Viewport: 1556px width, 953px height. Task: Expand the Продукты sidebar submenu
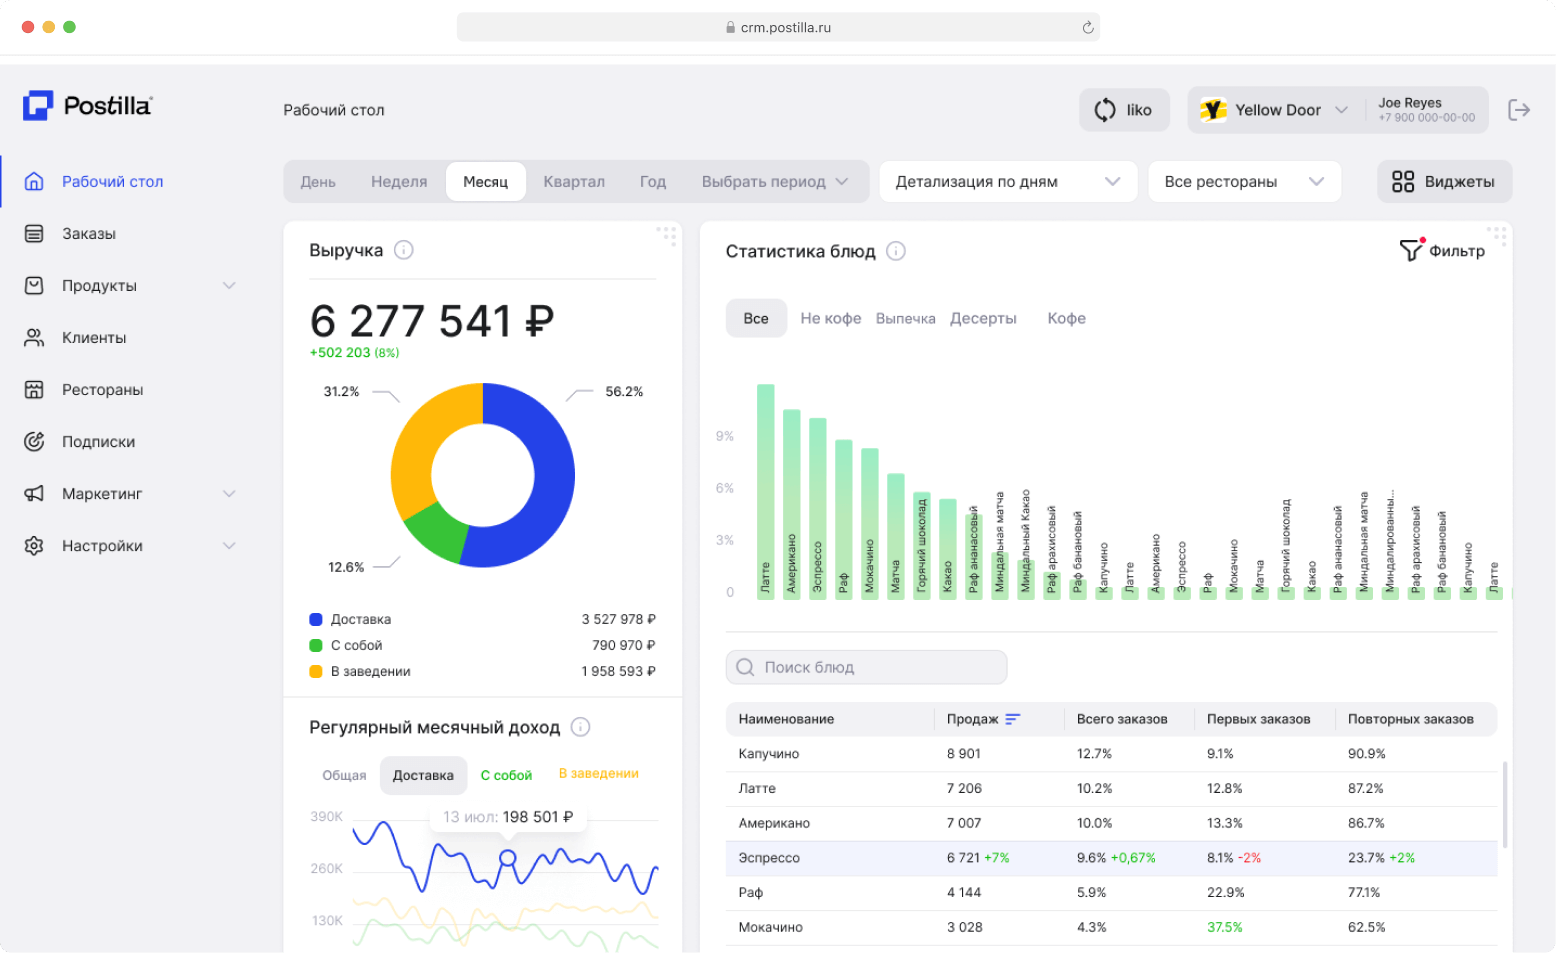(x=229, y=286)
